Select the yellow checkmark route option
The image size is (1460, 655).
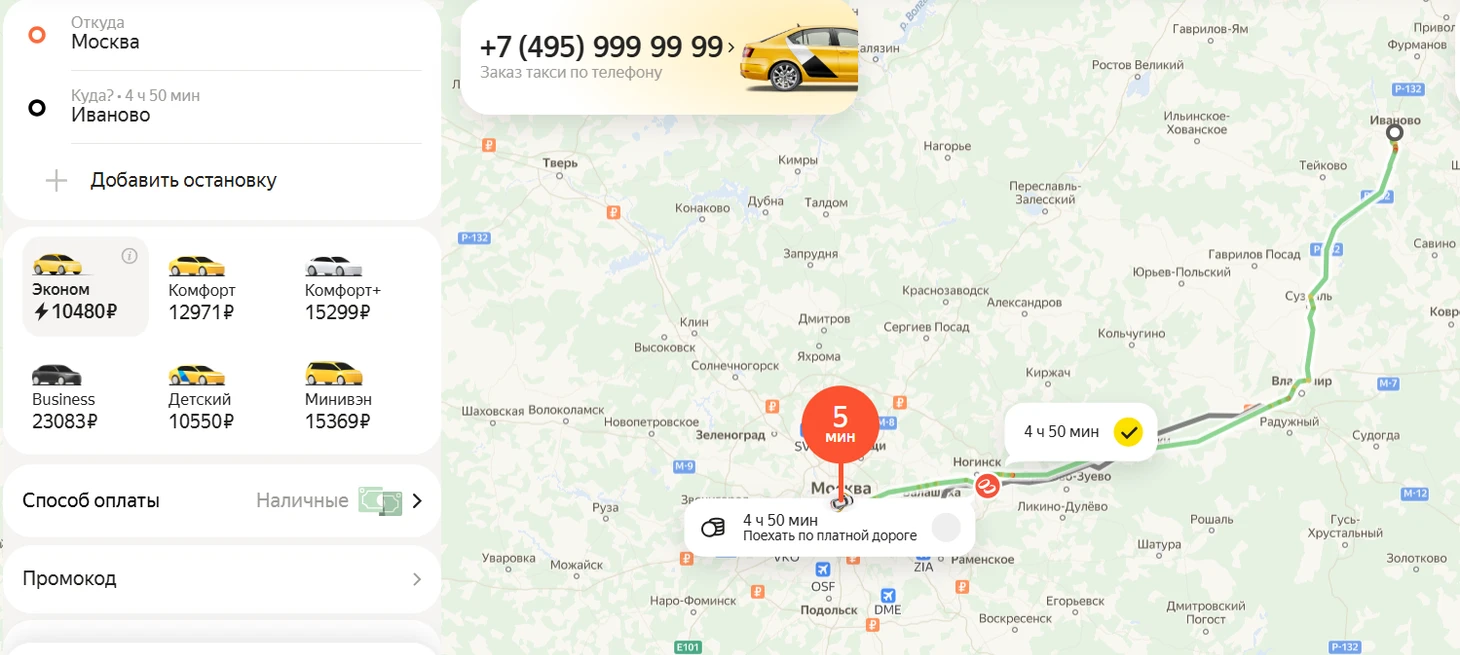(1129, 432)
